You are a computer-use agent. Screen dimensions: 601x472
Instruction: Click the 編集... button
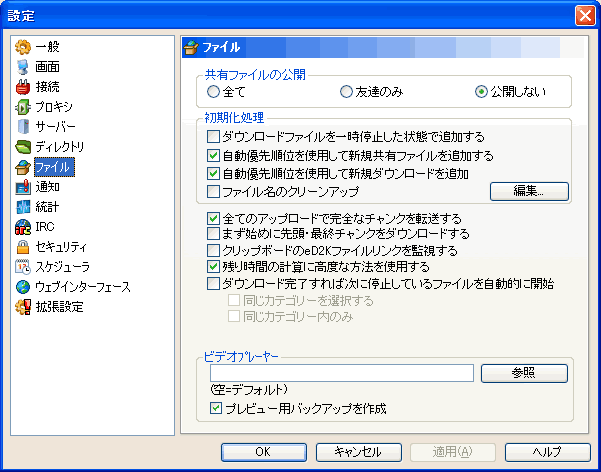click(x=529, y=191)
